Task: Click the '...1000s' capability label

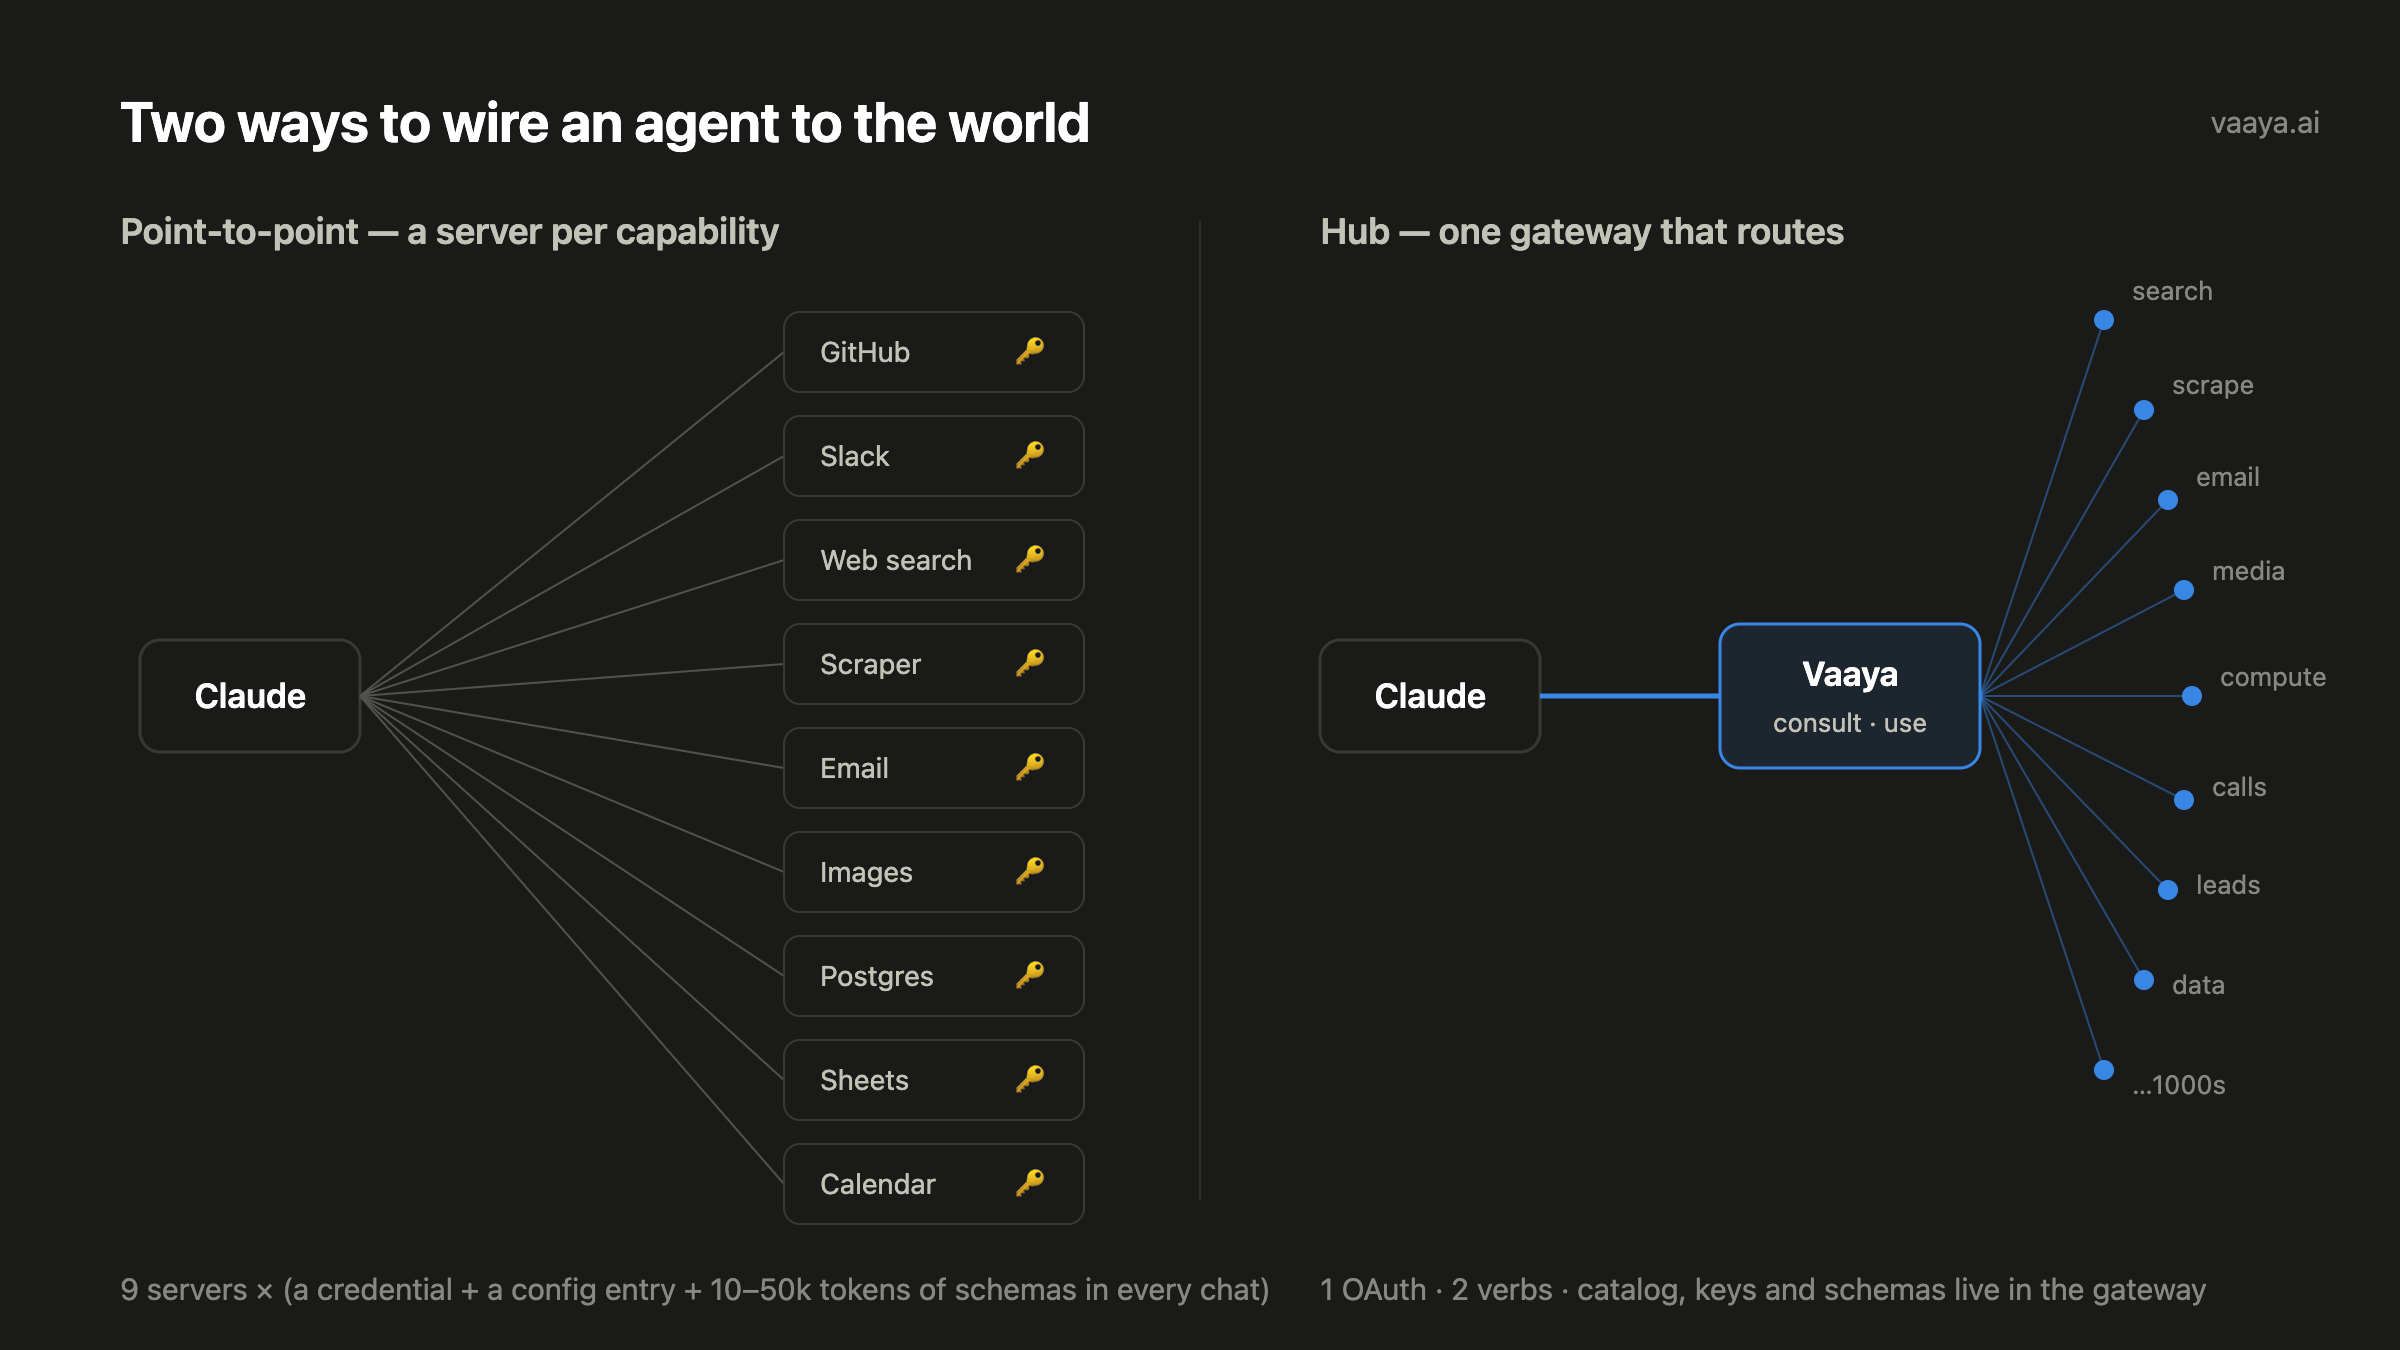Action: click(x=2179, y=1085)
